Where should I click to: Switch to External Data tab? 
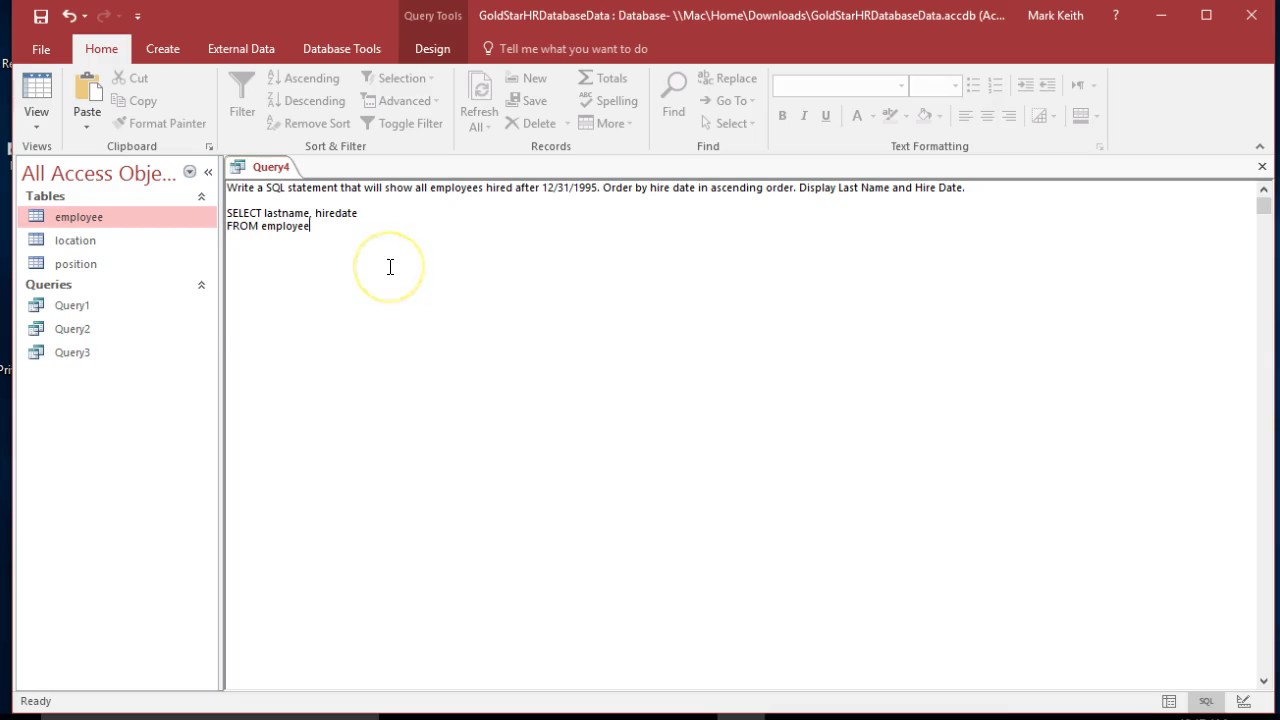[241, 49]
